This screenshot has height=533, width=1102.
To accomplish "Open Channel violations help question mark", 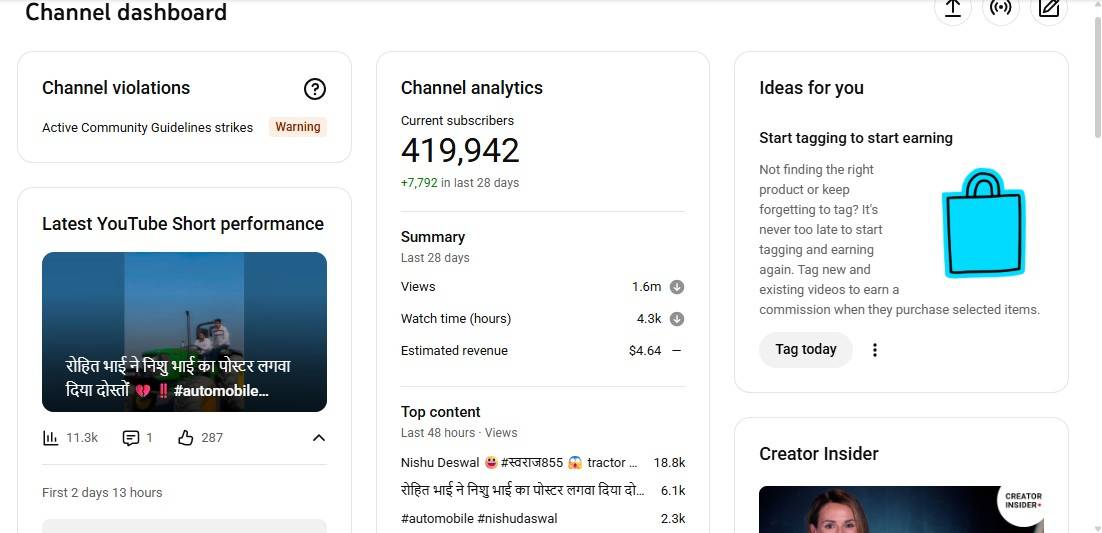I will (x=314, y=89).
